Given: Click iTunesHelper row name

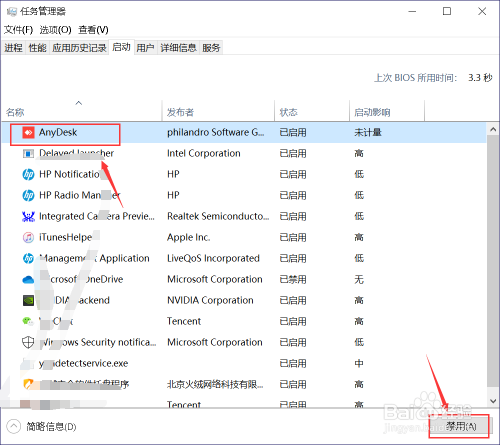Looking at the screenshot, I should click(x=66, y=237).
